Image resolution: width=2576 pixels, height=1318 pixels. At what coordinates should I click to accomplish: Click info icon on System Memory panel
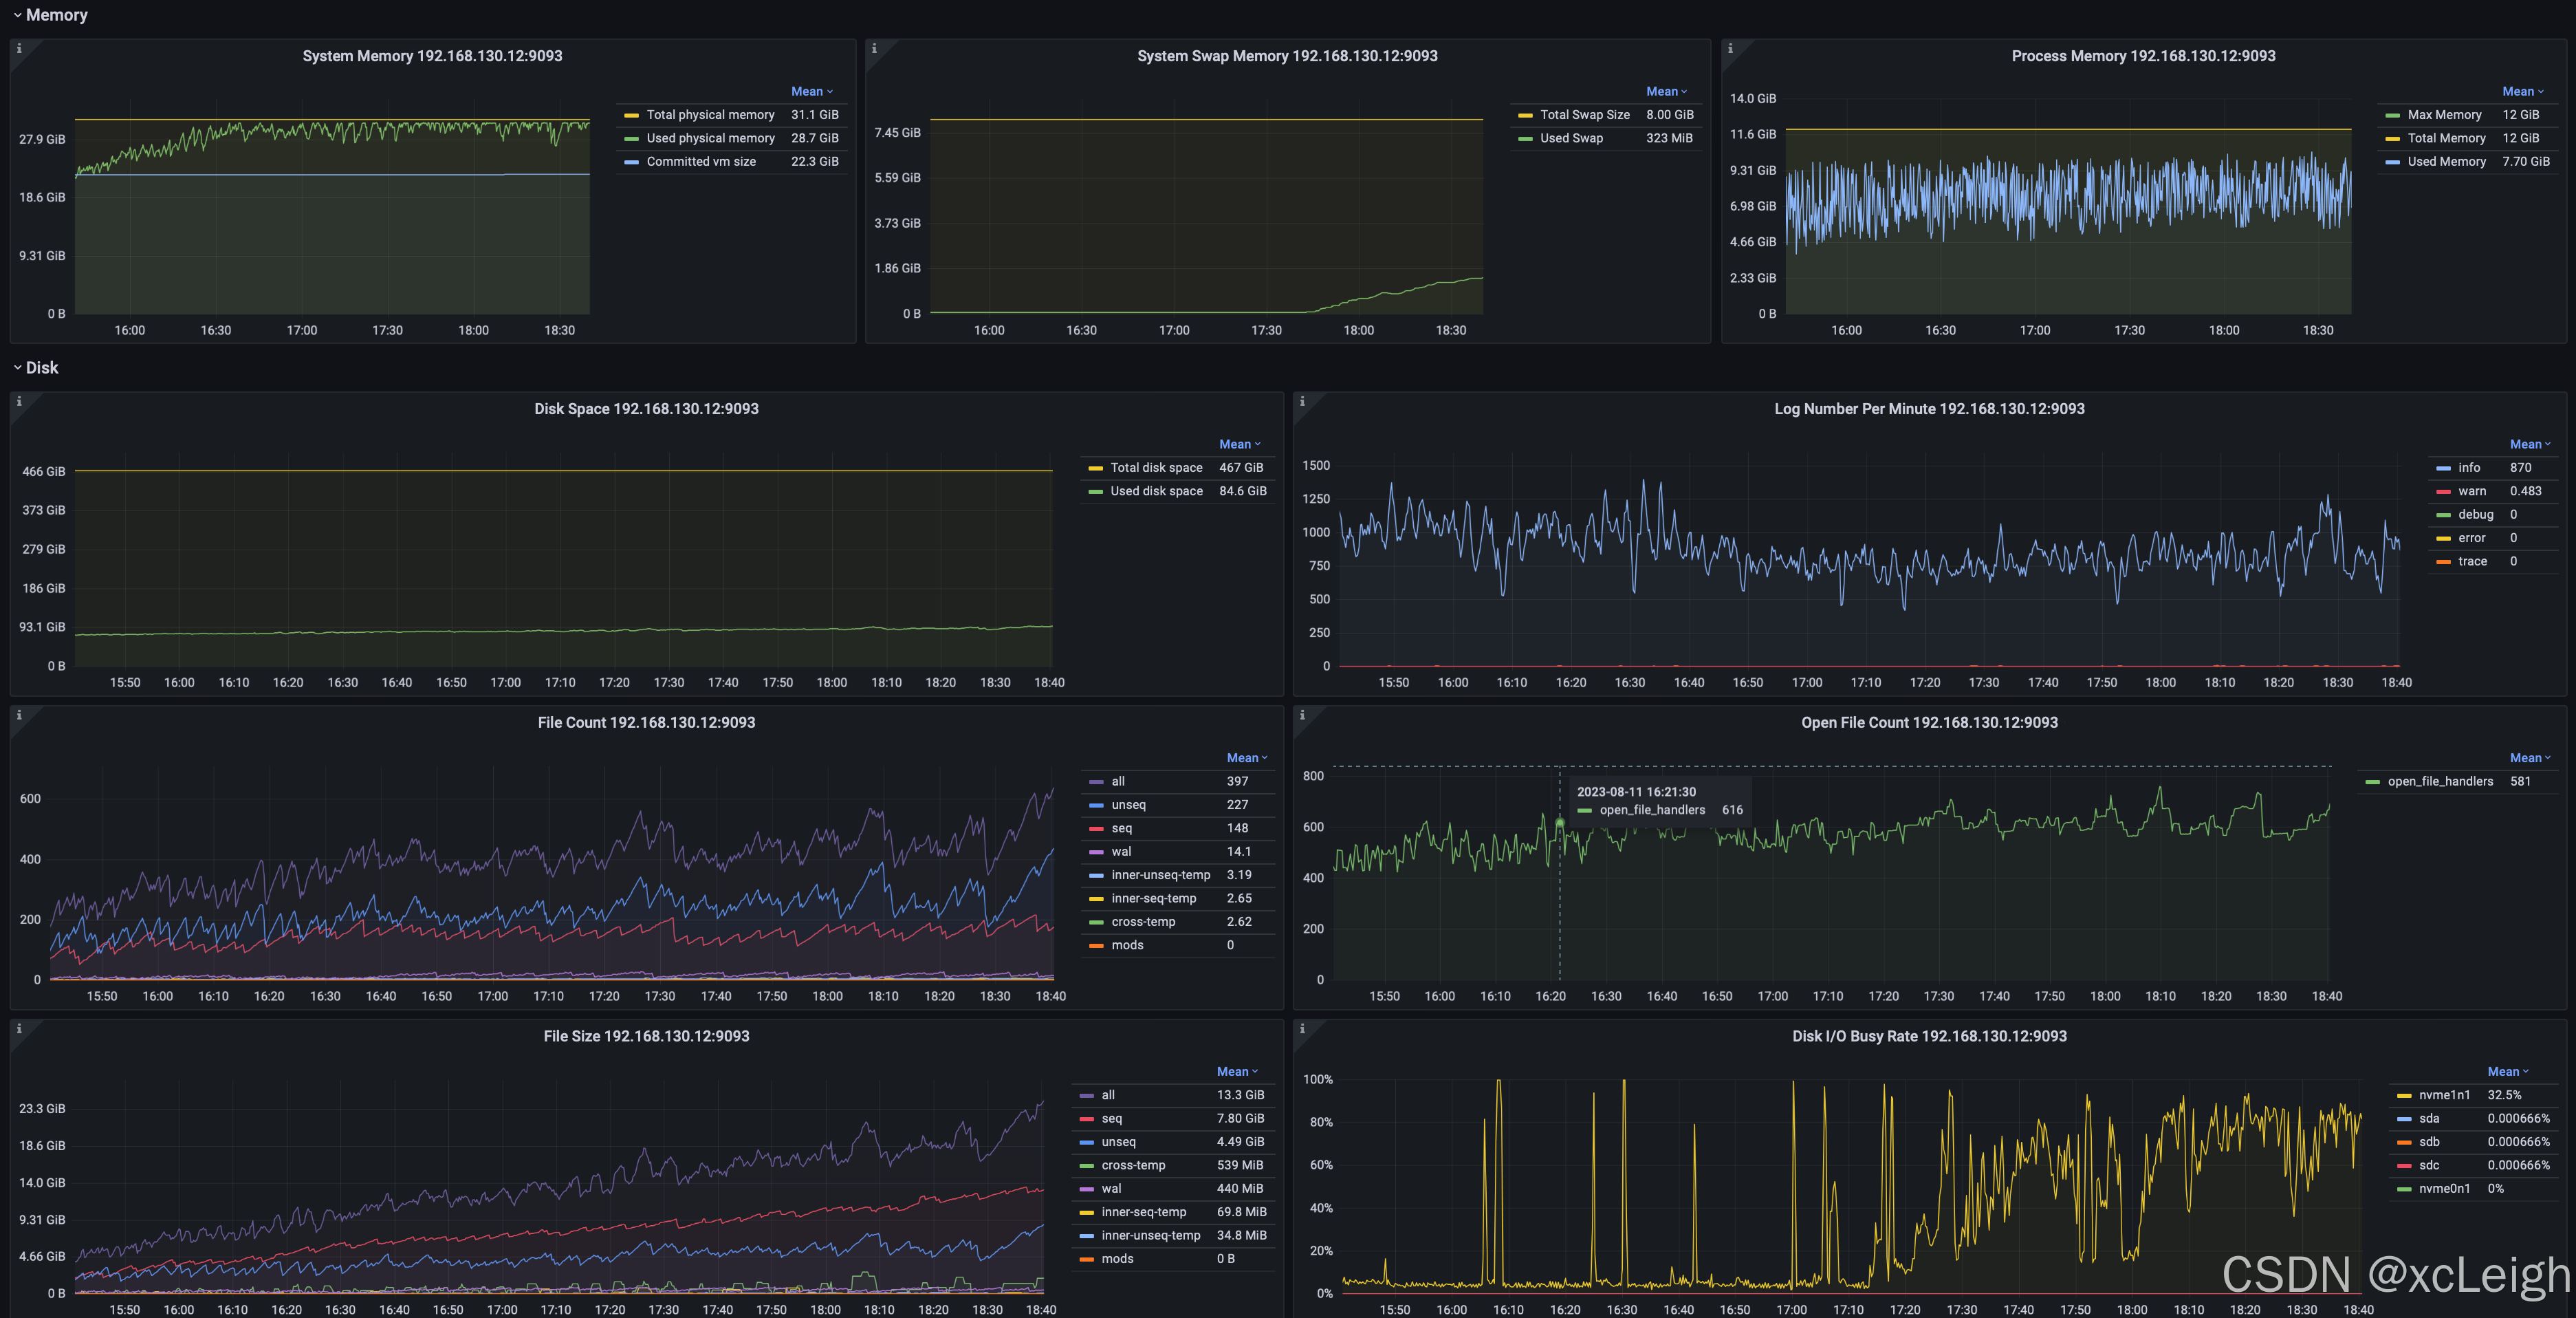(x=19, y=48)
